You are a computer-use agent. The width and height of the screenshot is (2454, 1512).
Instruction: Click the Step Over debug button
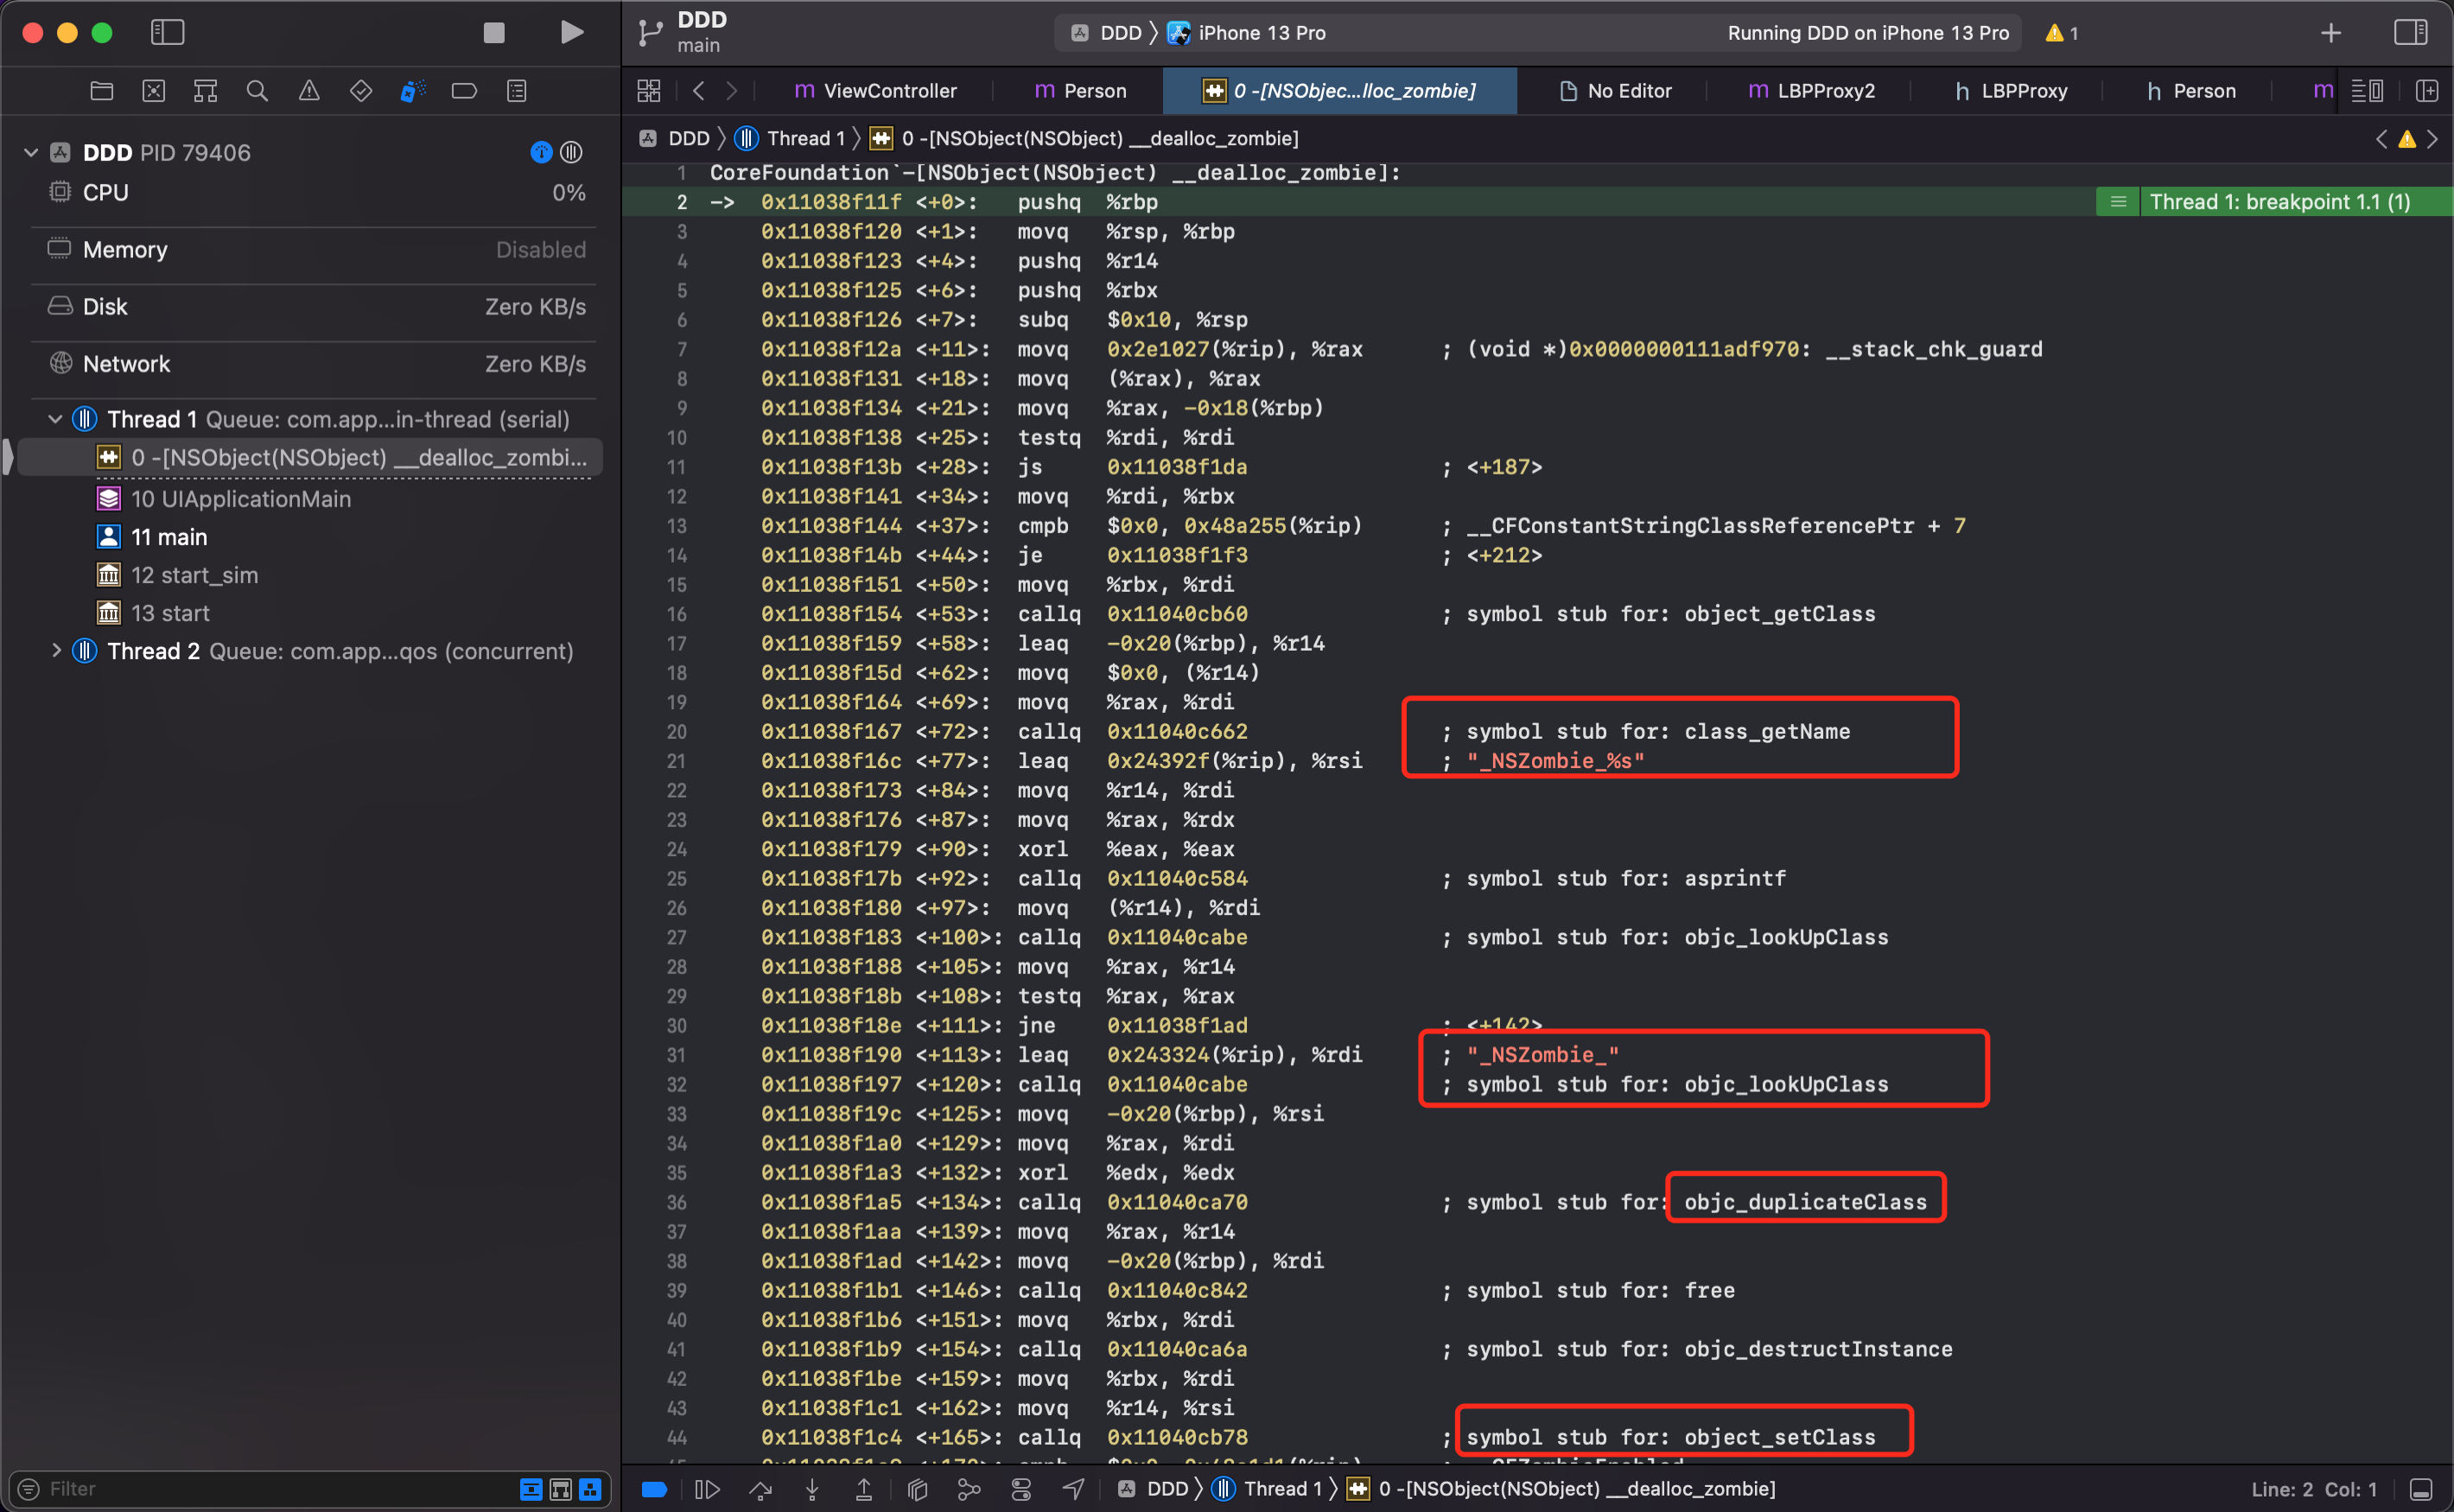760,1489
